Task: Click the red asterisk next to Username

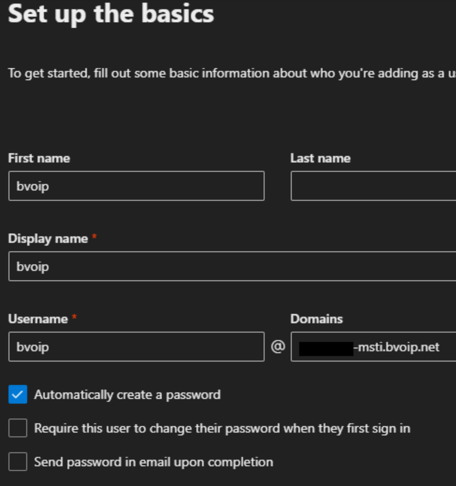Action: (74, 317)
